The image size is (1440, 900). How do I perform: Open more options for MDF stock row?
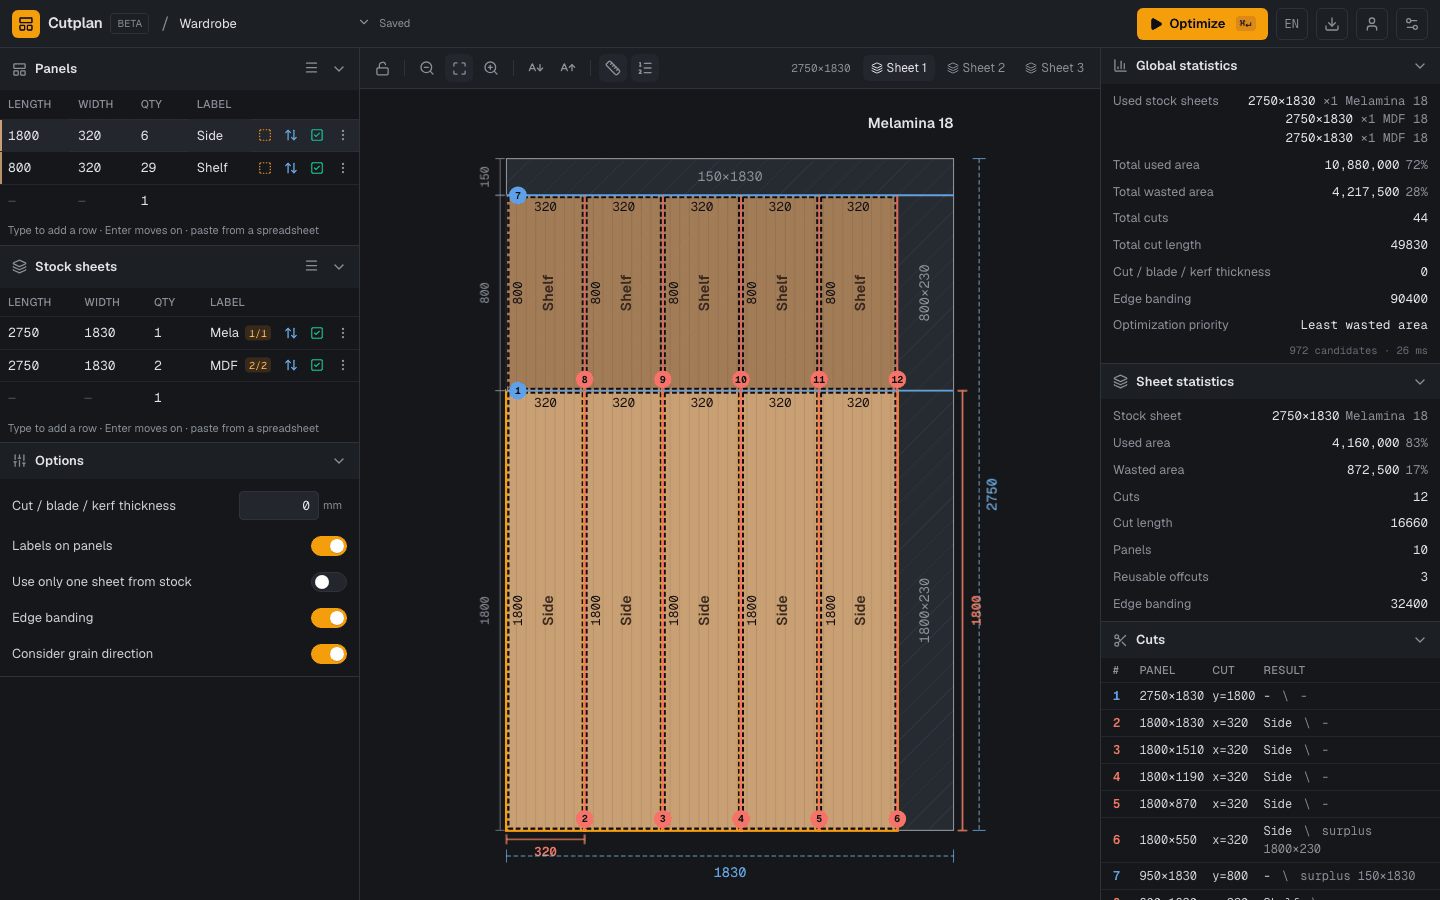(343, 366)
